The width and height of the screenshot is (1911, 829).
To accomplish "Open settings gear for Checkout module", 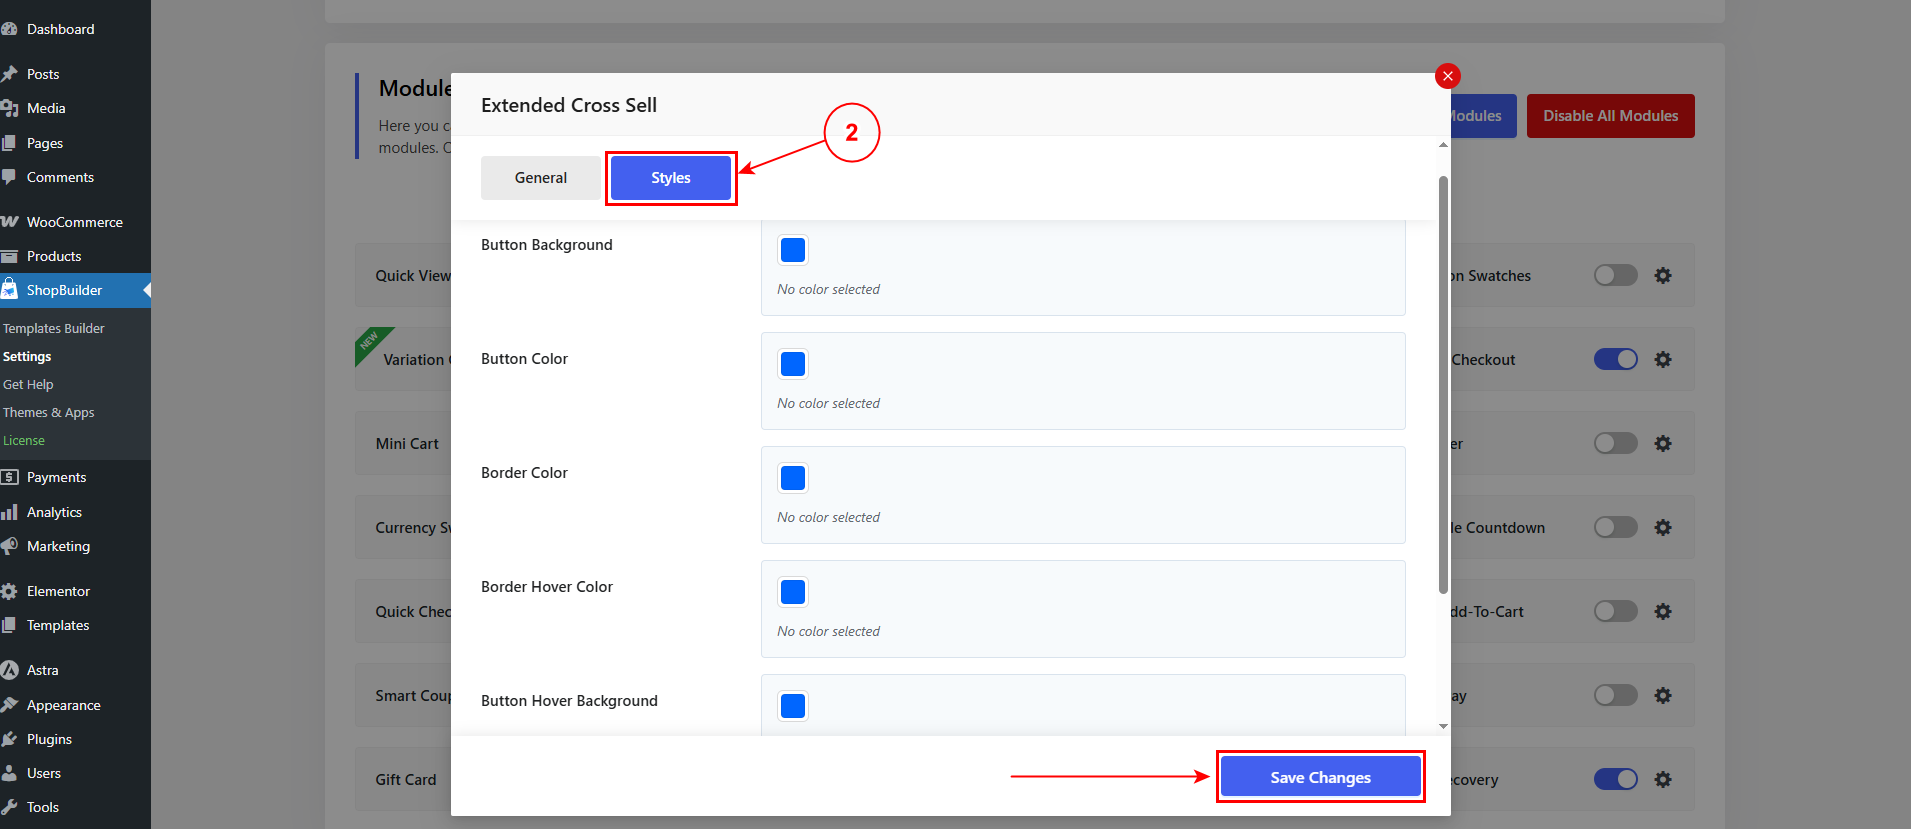I will [1663, 359].
